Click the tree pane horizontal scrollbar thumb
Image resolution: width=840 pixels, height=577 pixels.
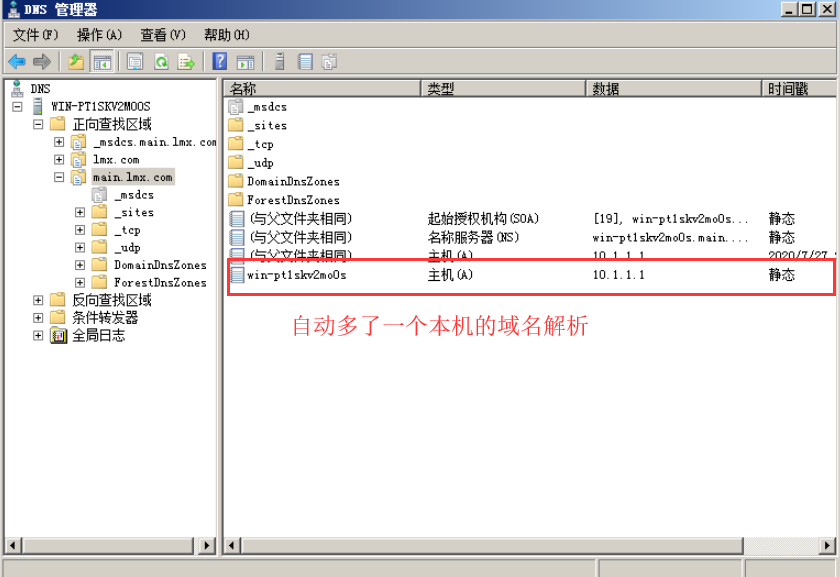107,546
